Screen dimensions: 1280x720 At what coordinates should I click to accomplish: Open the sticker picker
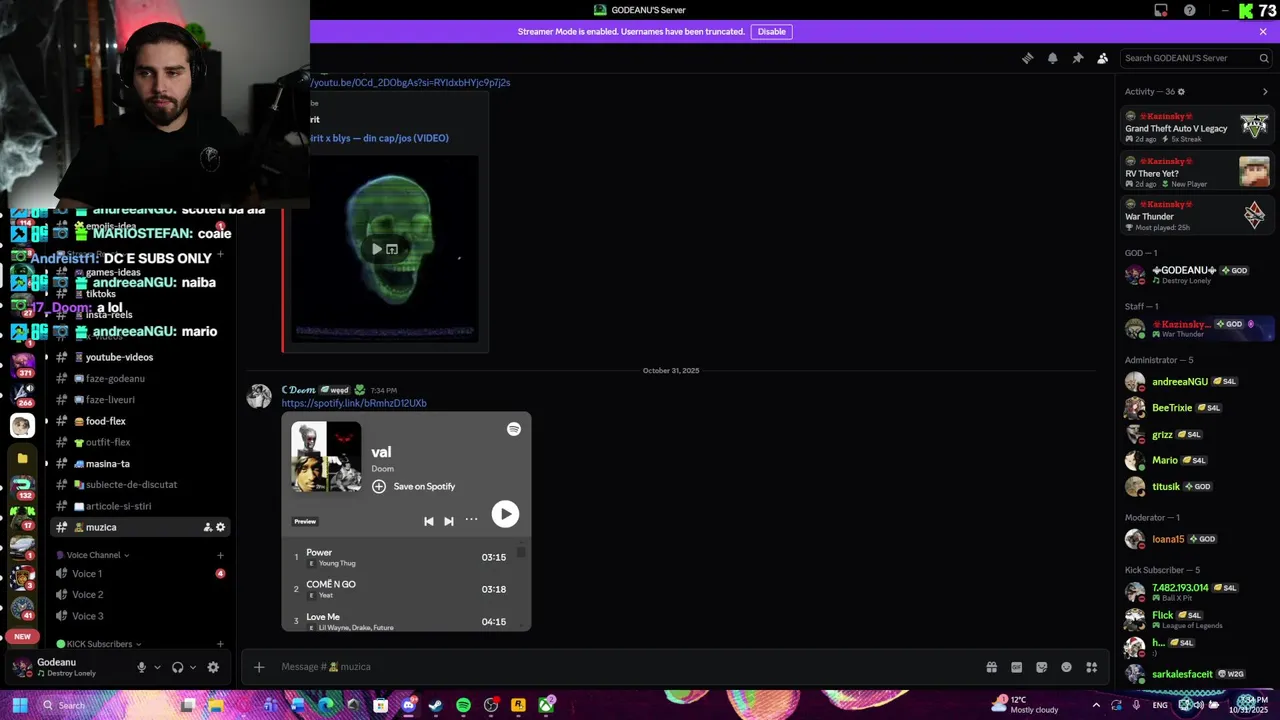(x=1041, y=667)
